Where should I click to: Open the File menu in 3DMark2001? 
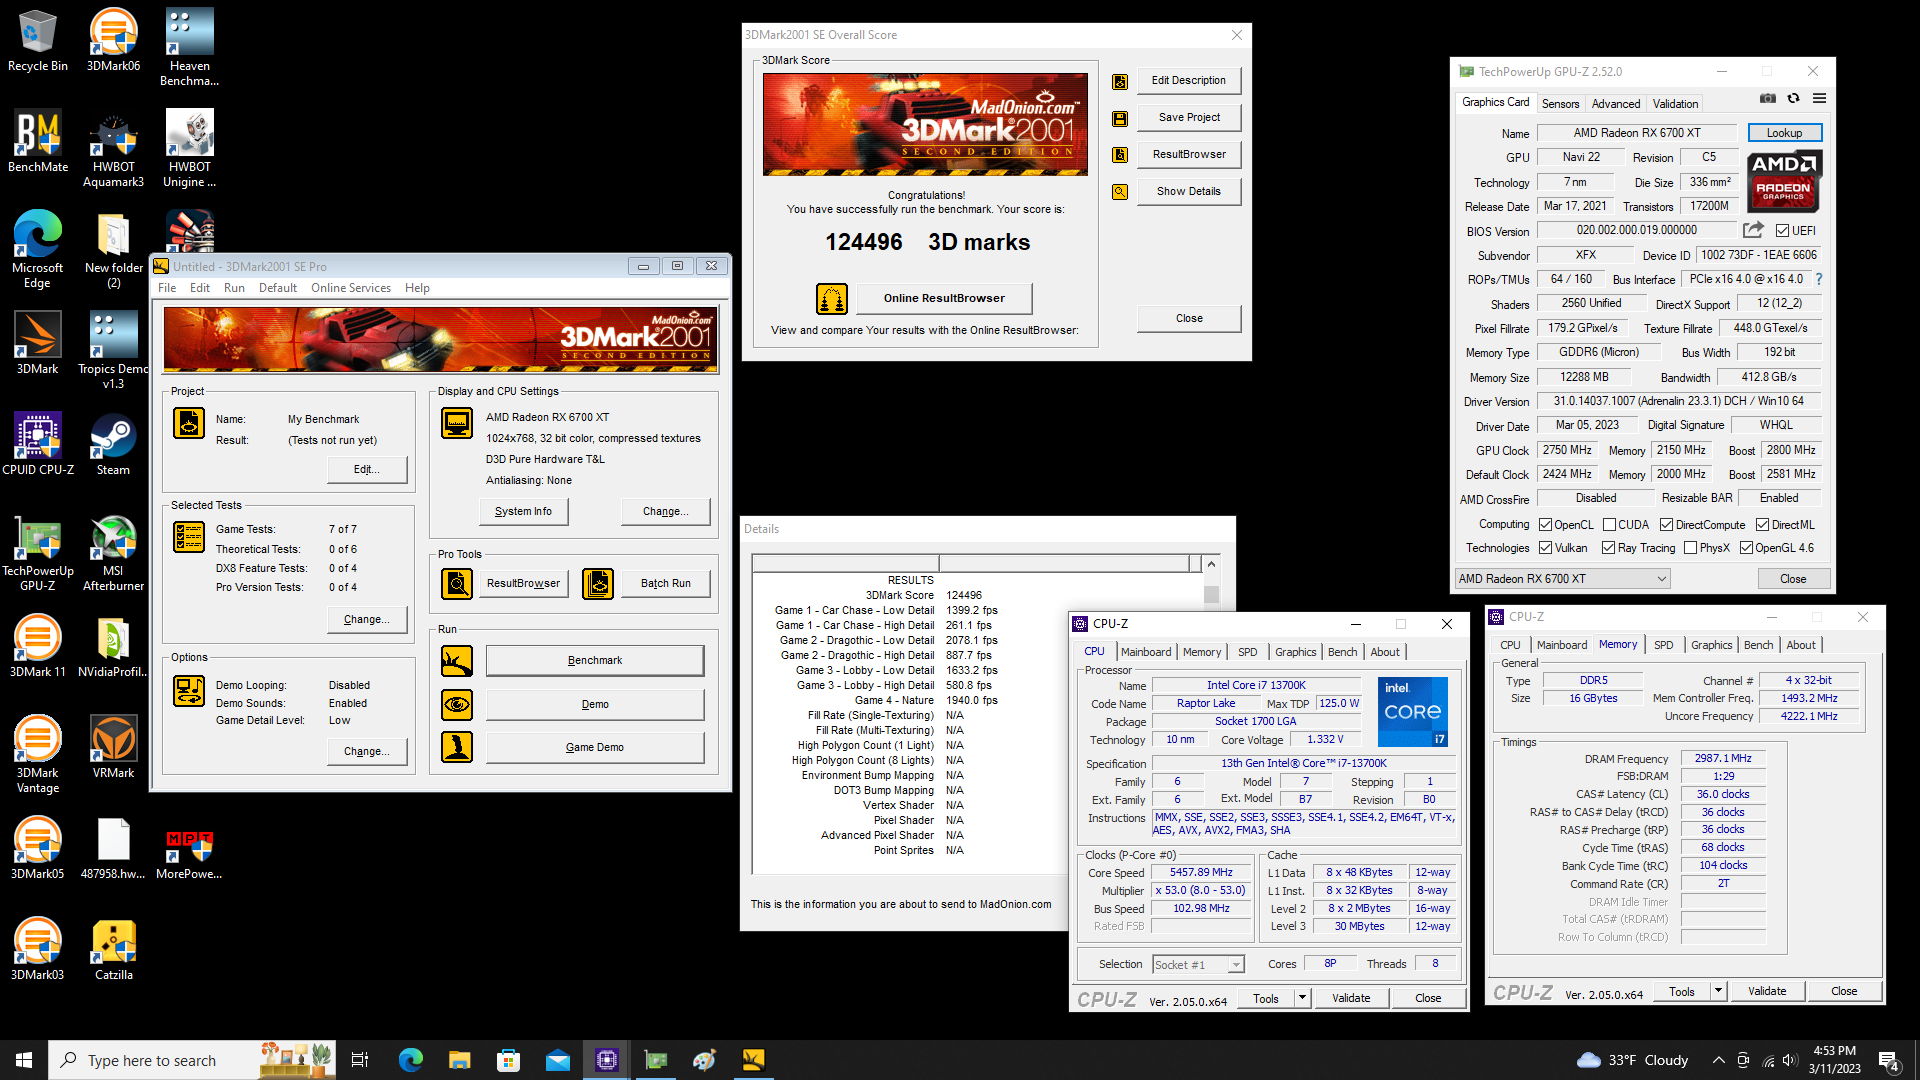pos(167,288)
